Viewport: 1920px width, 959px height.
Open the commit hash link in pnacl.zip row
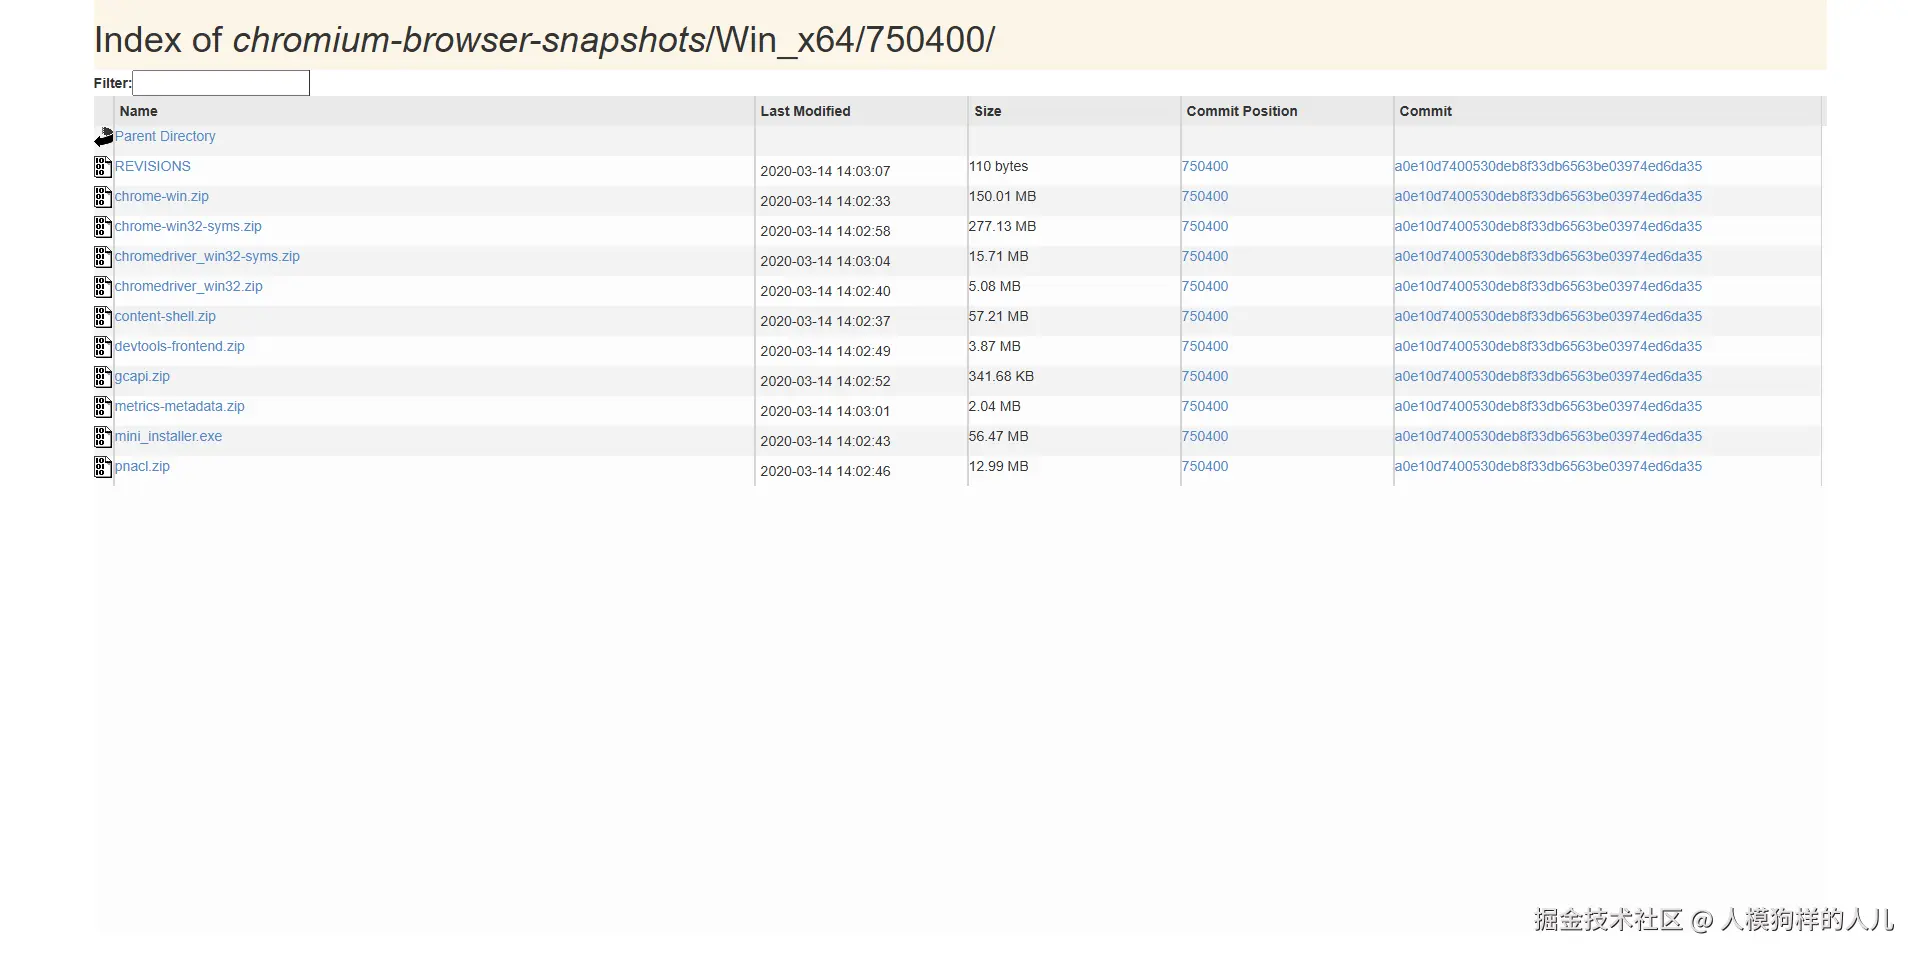click(x=1548, y=466)
